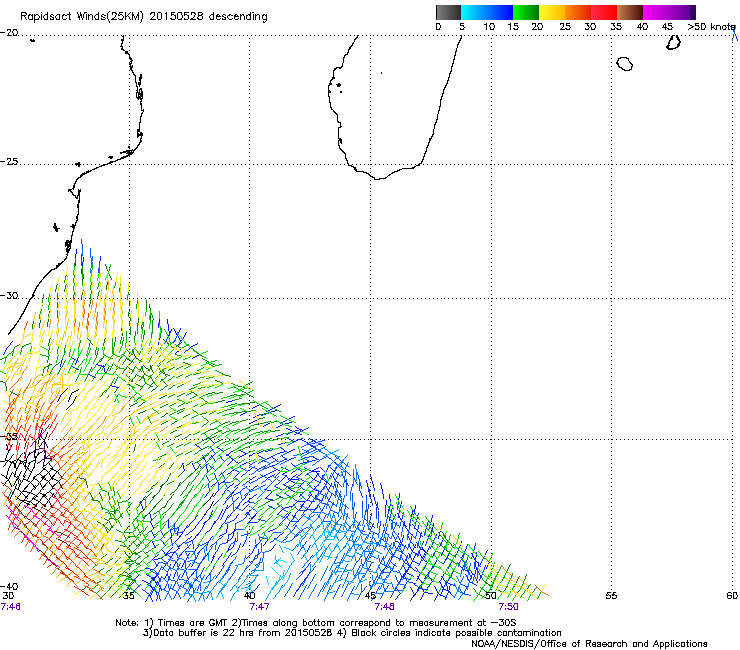Click the '-30' latitude axis label
Viewport: 740px width, 650px height.
coord(9,296)
